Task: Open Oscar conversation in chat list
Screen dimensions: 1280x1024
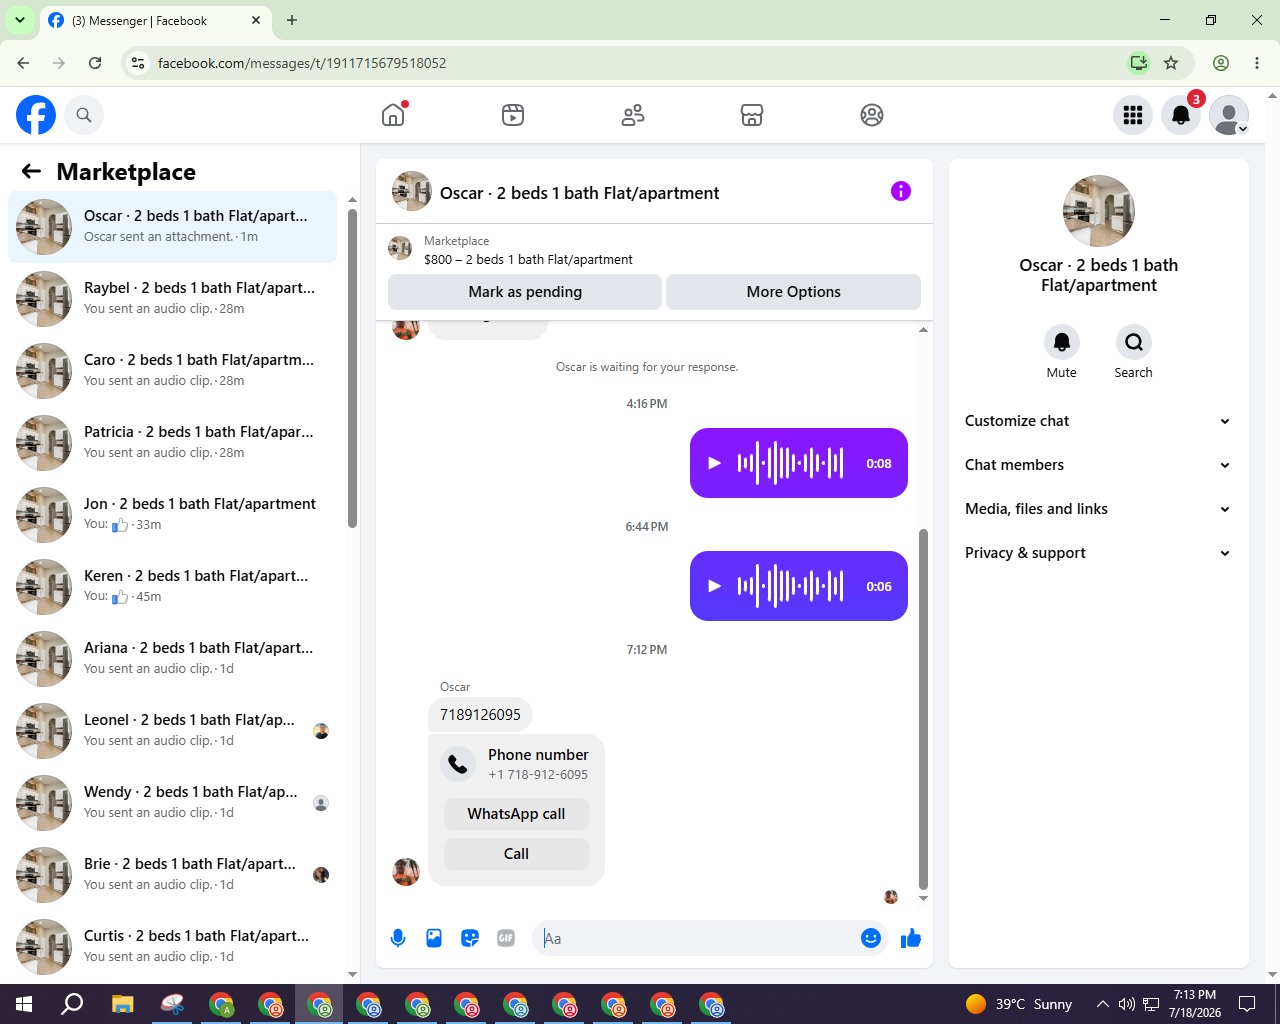Action: [173, 227]
